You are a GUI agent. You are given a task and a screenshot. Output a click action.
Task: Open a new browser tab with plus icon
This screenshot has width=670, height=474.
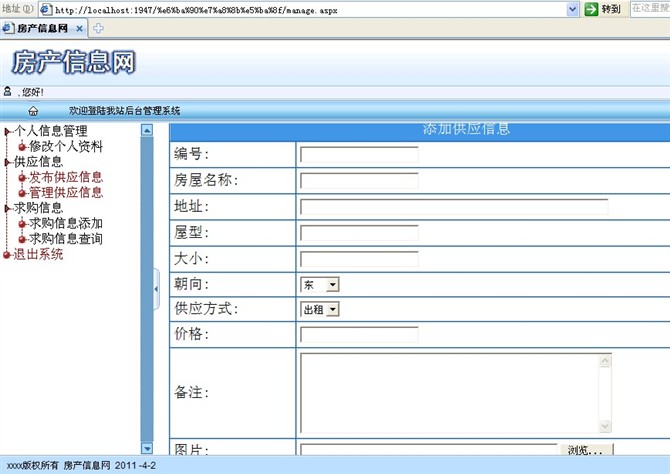[98, 29]
